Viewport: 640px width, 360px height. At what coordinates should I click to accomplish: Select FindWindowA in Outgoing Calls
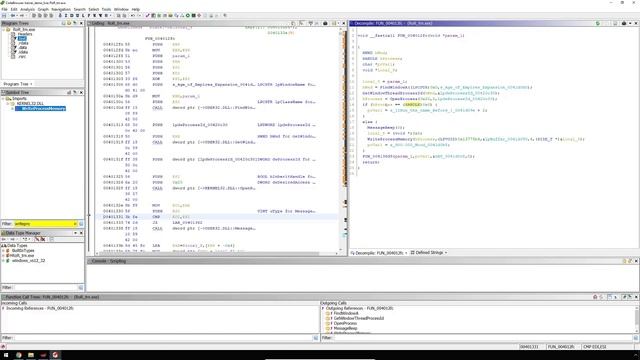tap(346, 313)
